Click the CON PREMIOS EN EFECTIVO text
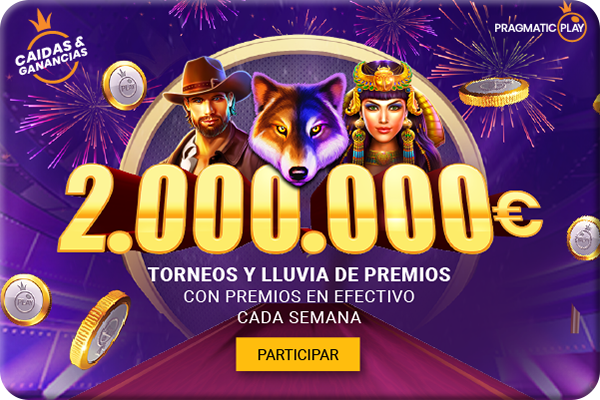Screen dimensions: 600x400 (299, 296)
